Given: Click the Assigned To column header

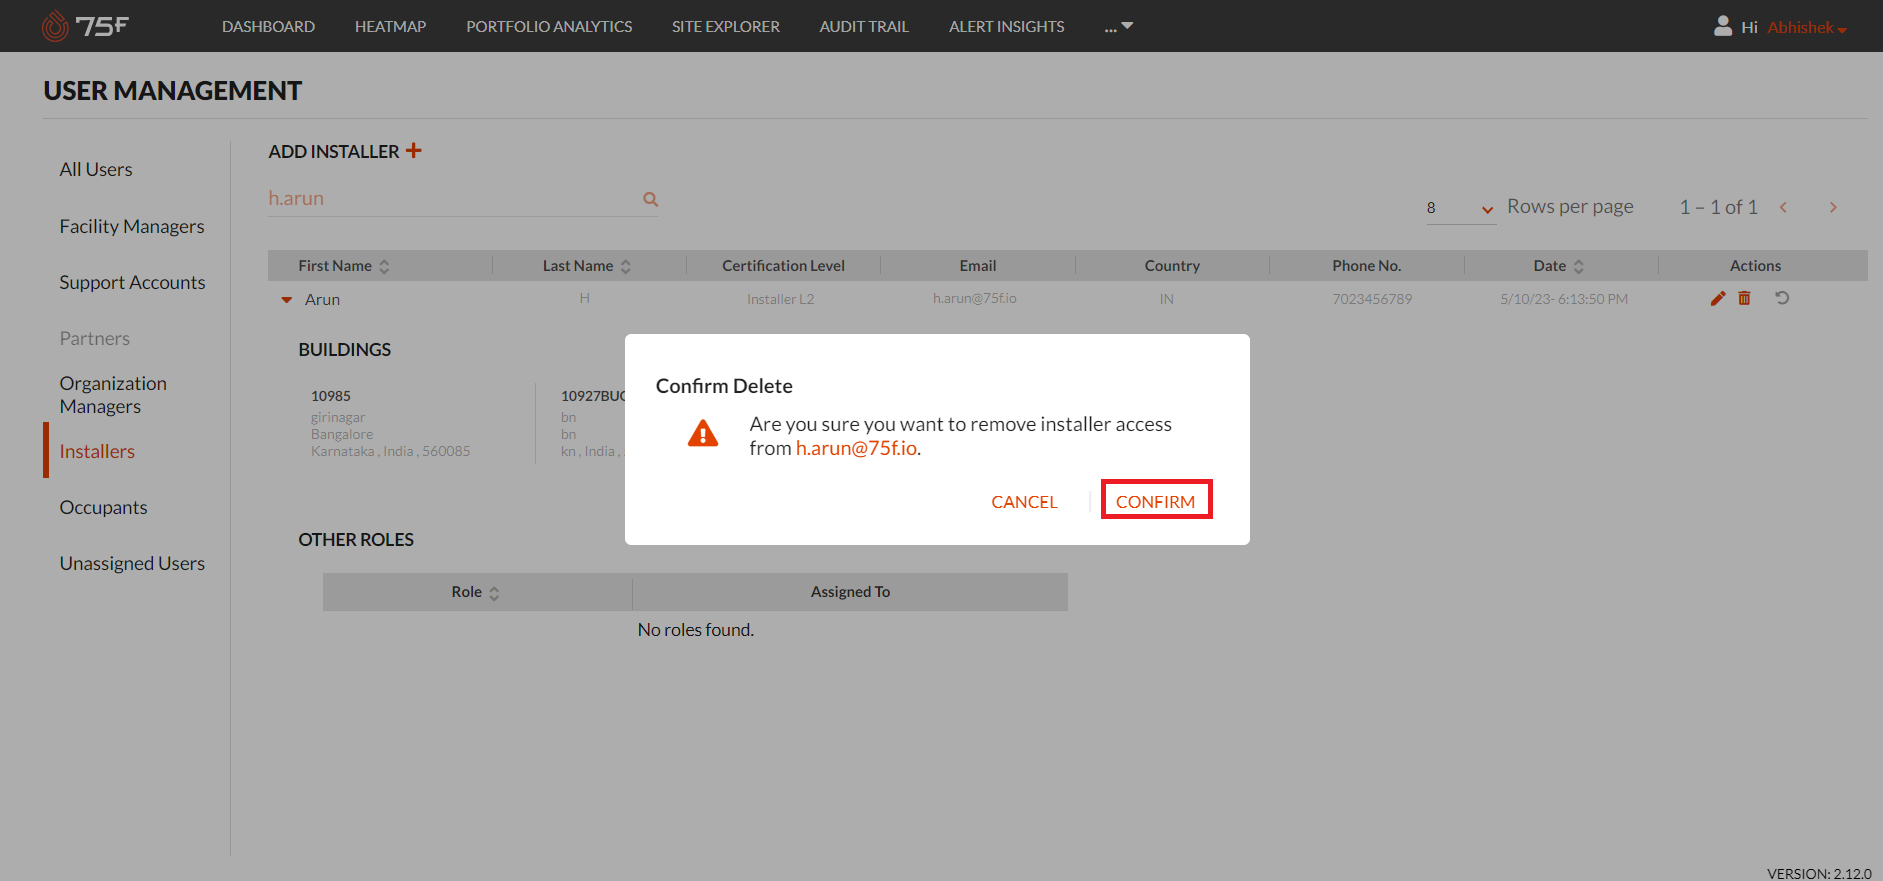Looking at the screenshot, I should (x=850, y=592).
